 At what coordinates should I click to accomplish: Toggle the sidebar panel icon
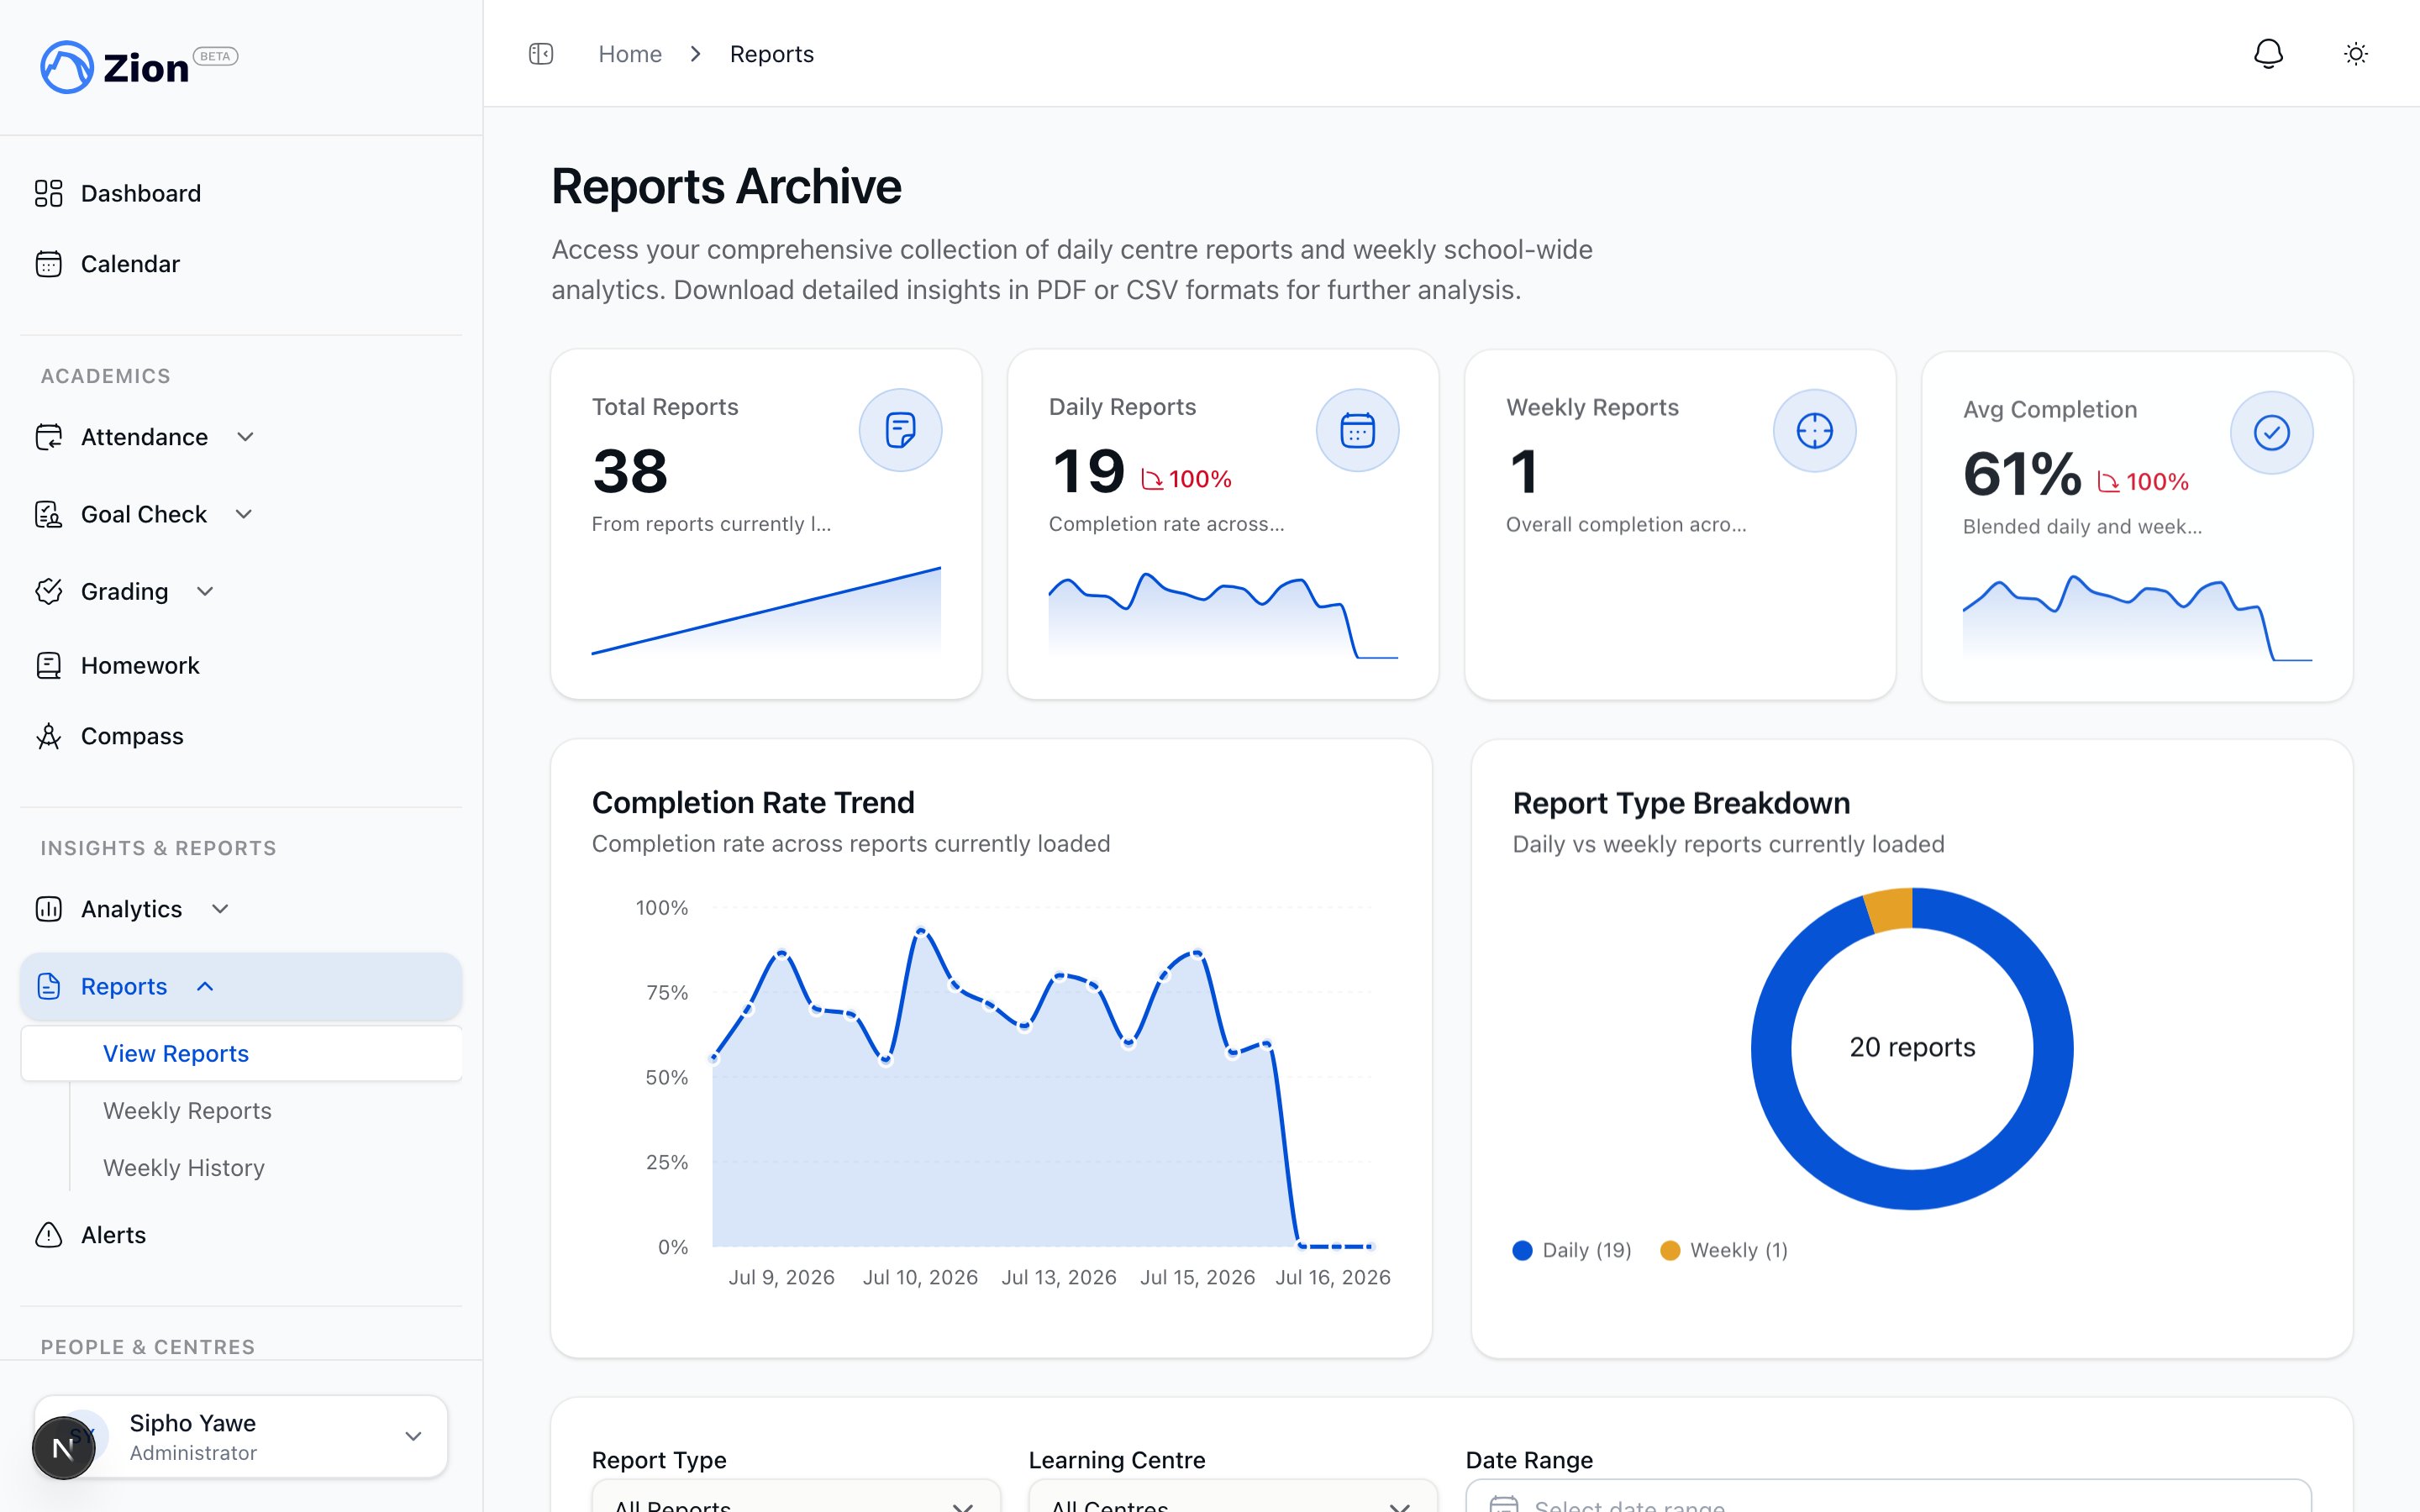(x=541, y=54)
